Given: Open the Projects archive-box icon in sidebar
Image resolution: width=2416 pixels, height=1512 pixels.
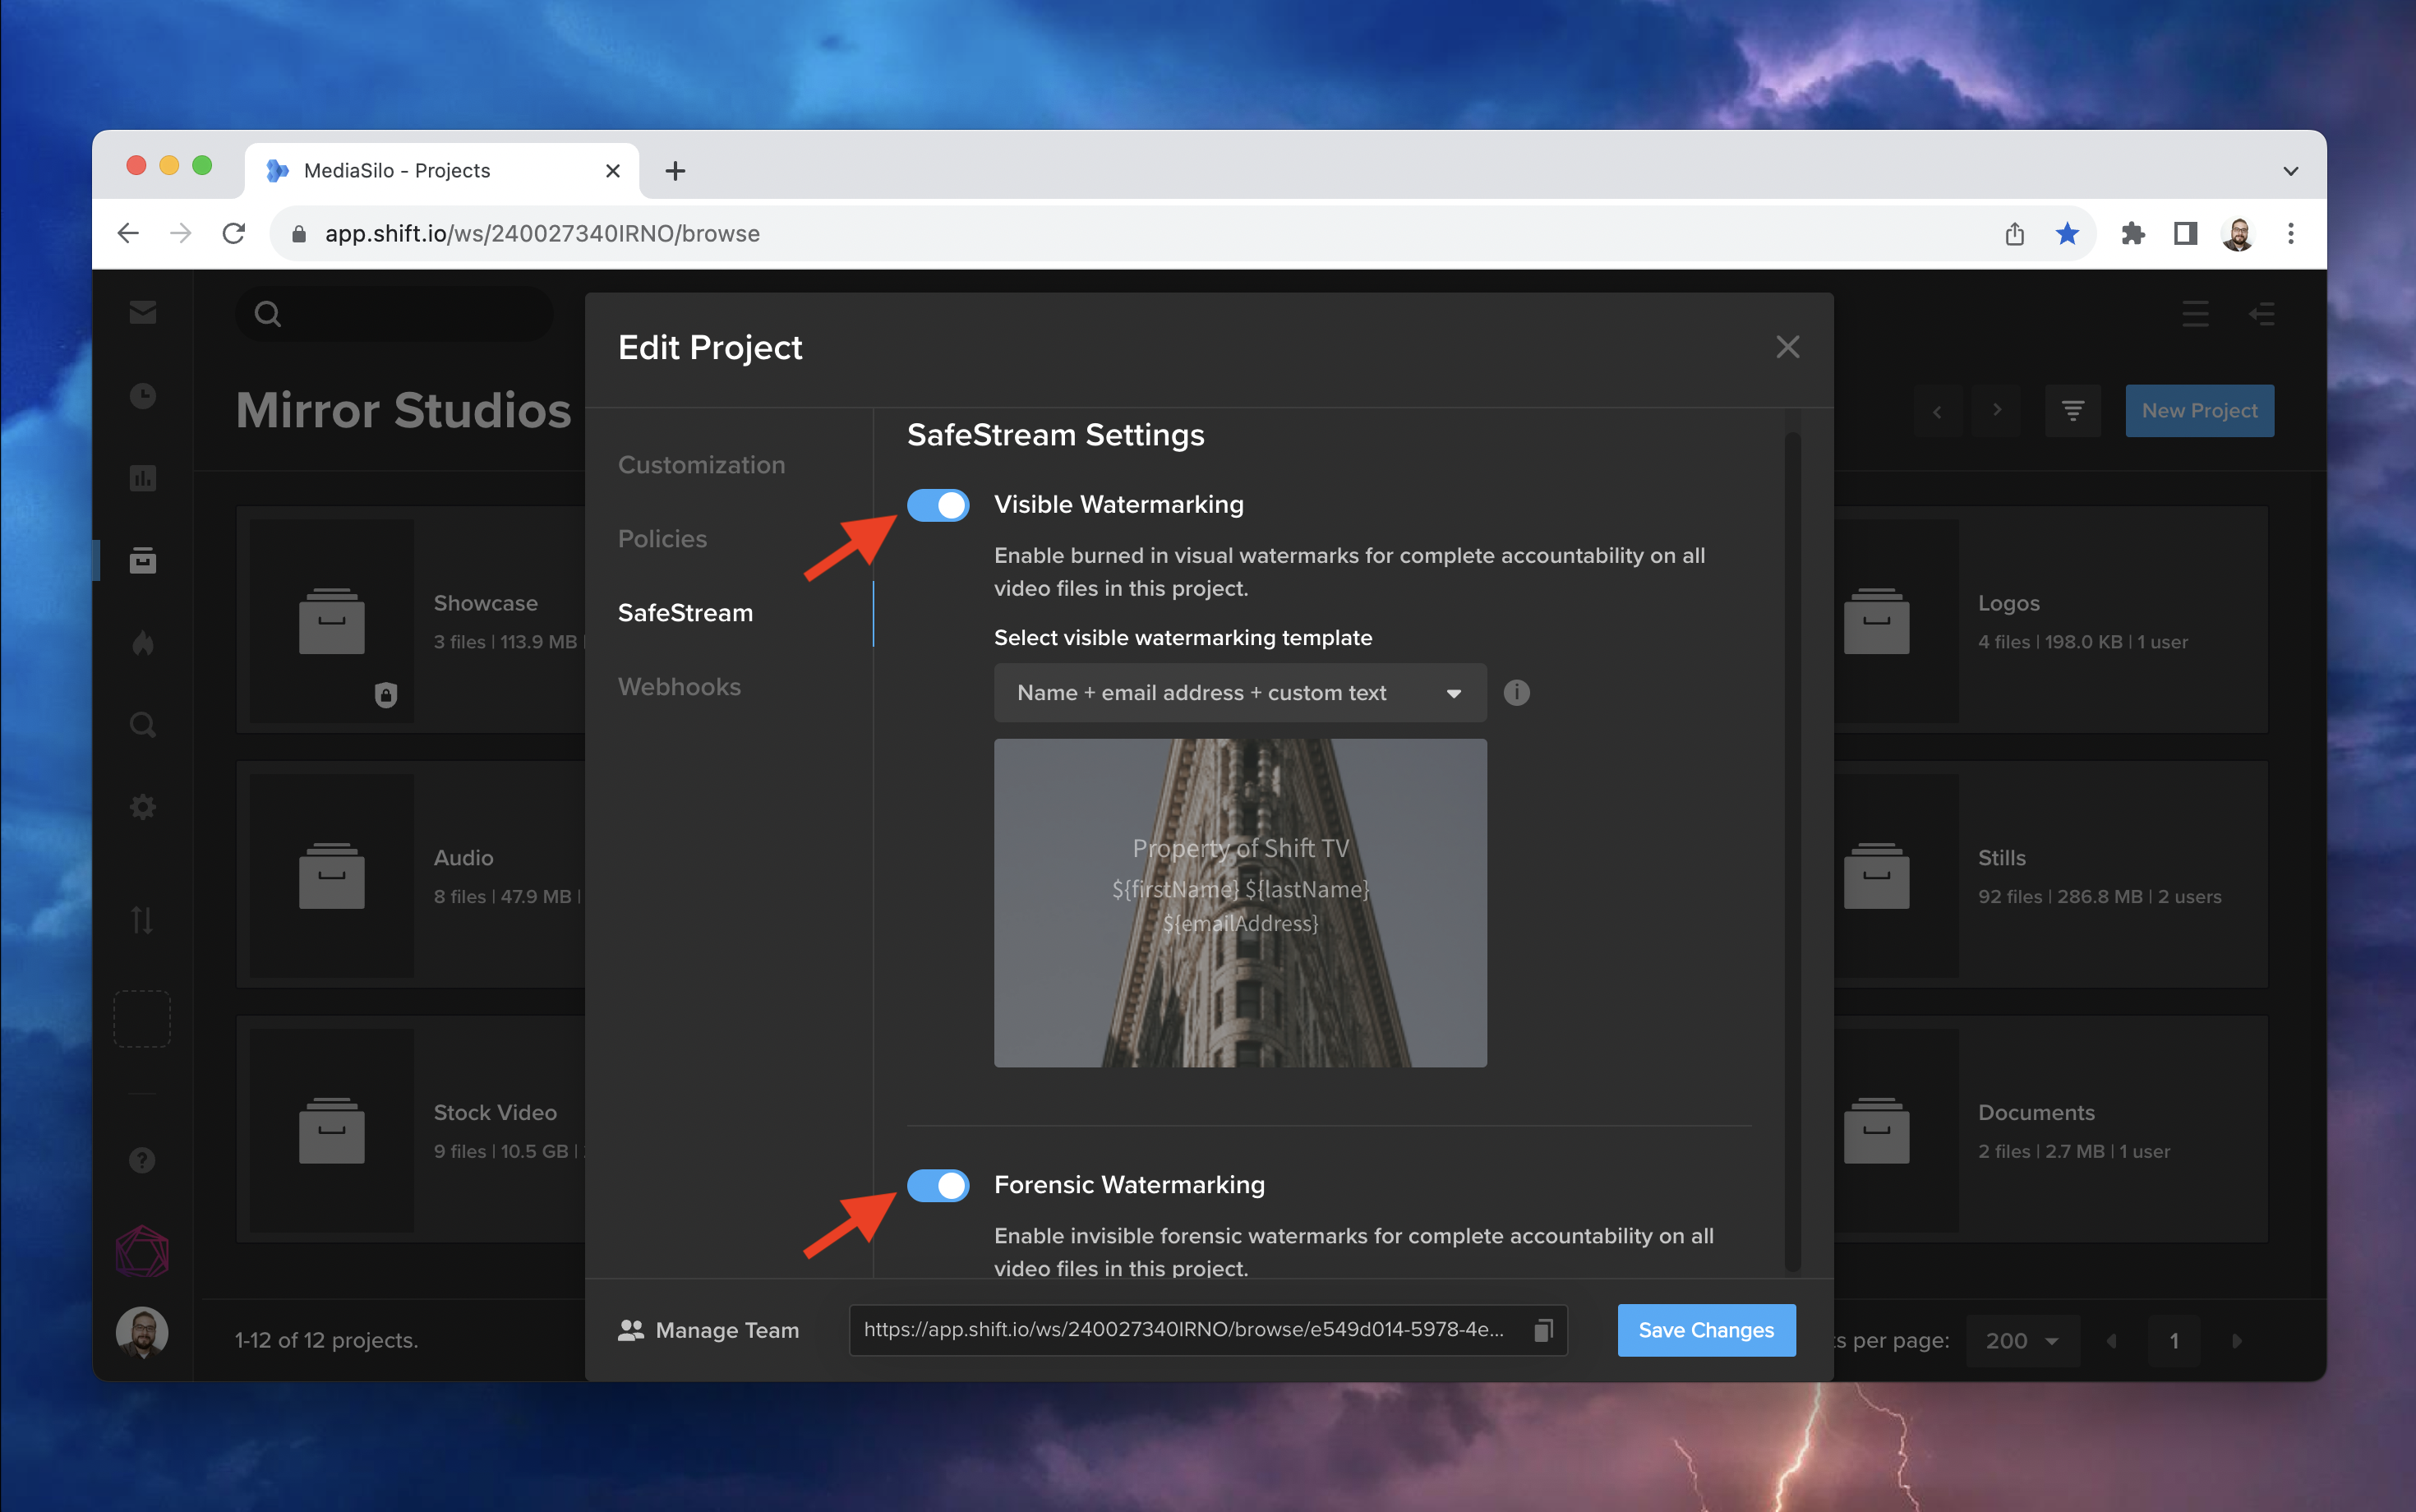Looking at the screenshot, I should [x=143, y=560].
